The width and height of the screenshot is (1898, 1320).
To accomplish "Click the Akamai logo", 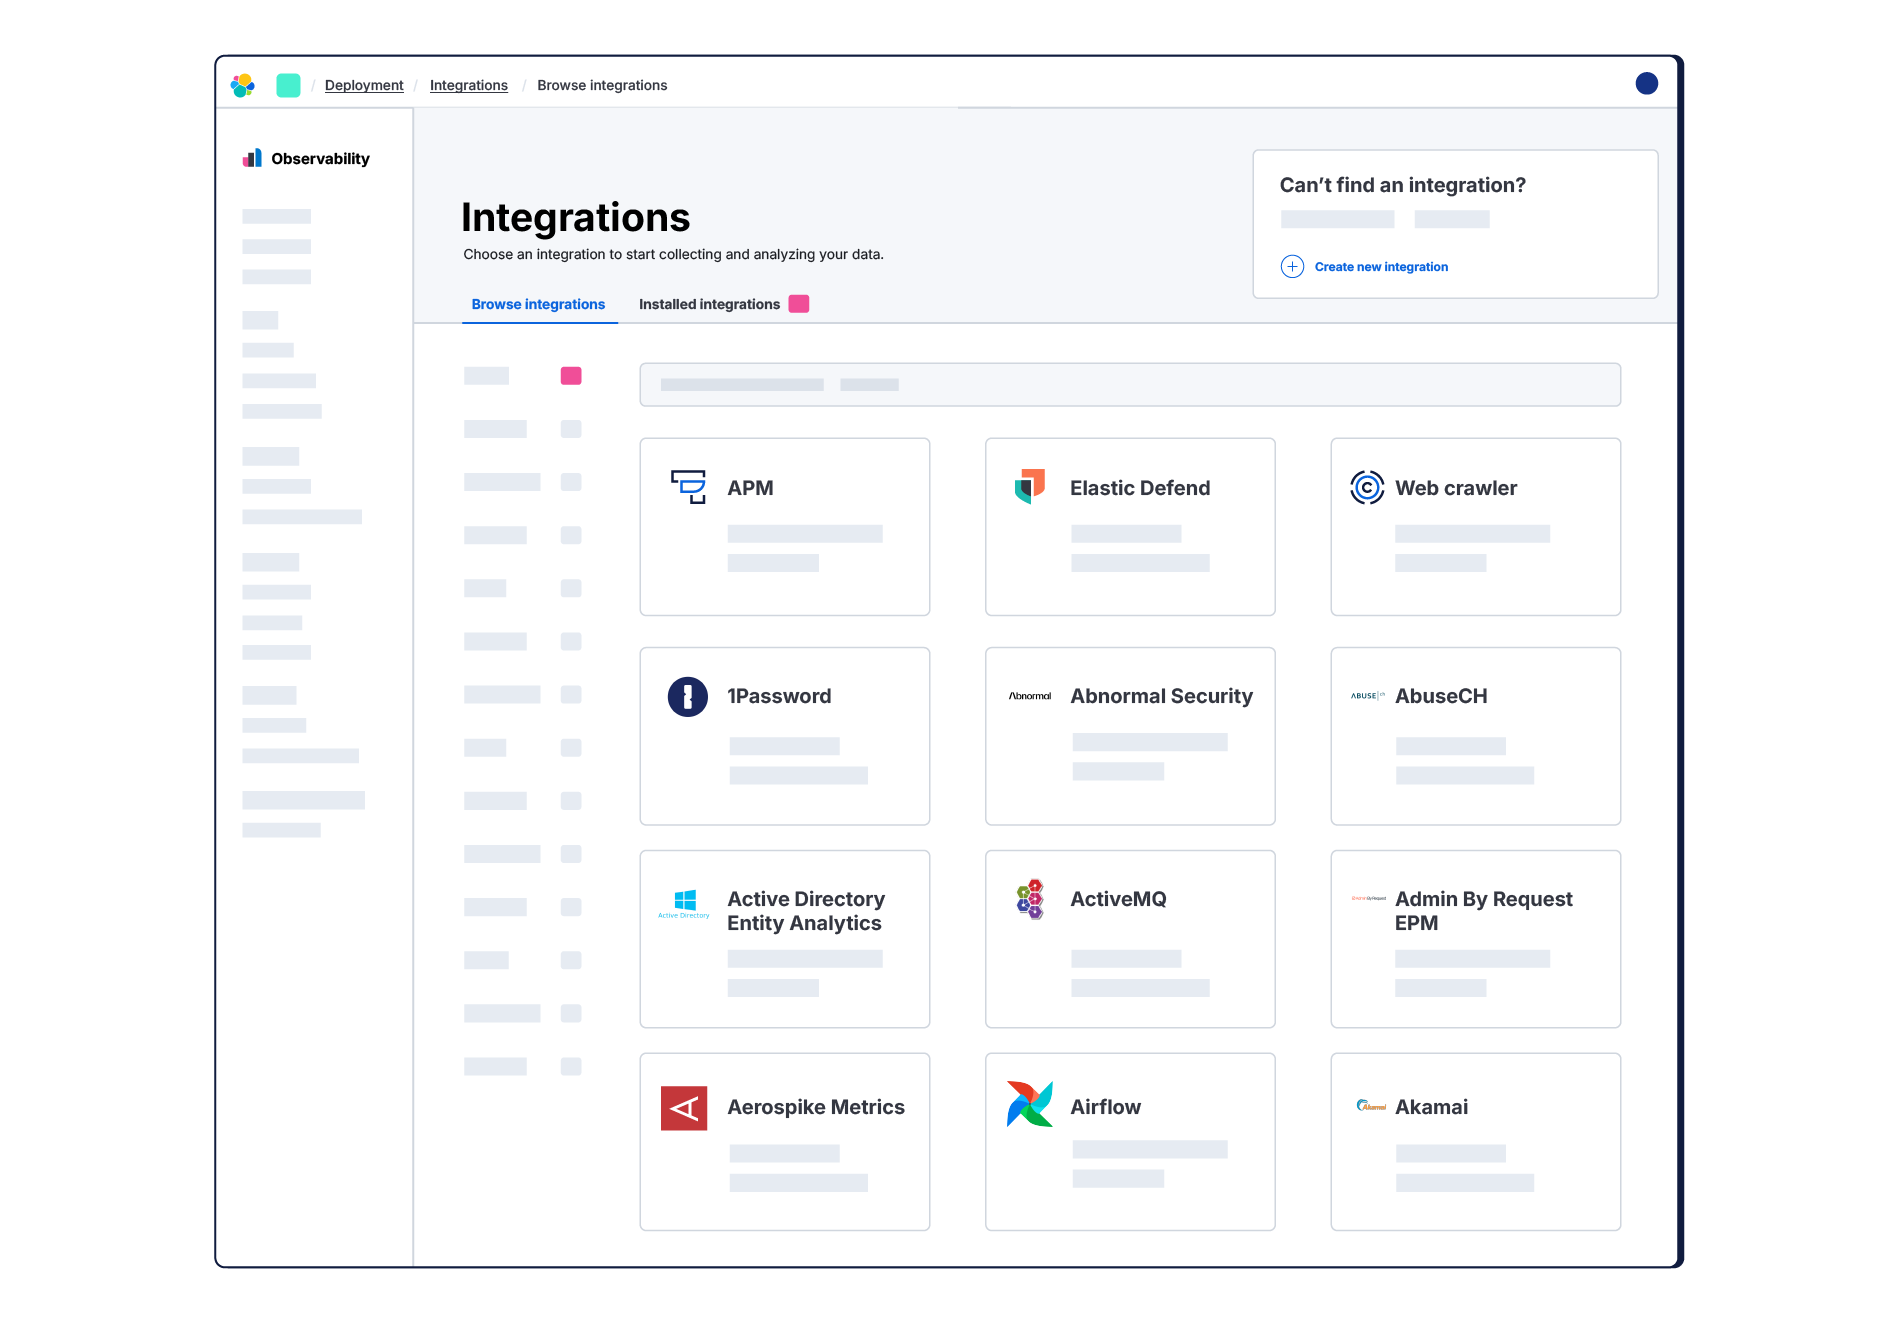I will 1370,1106.
